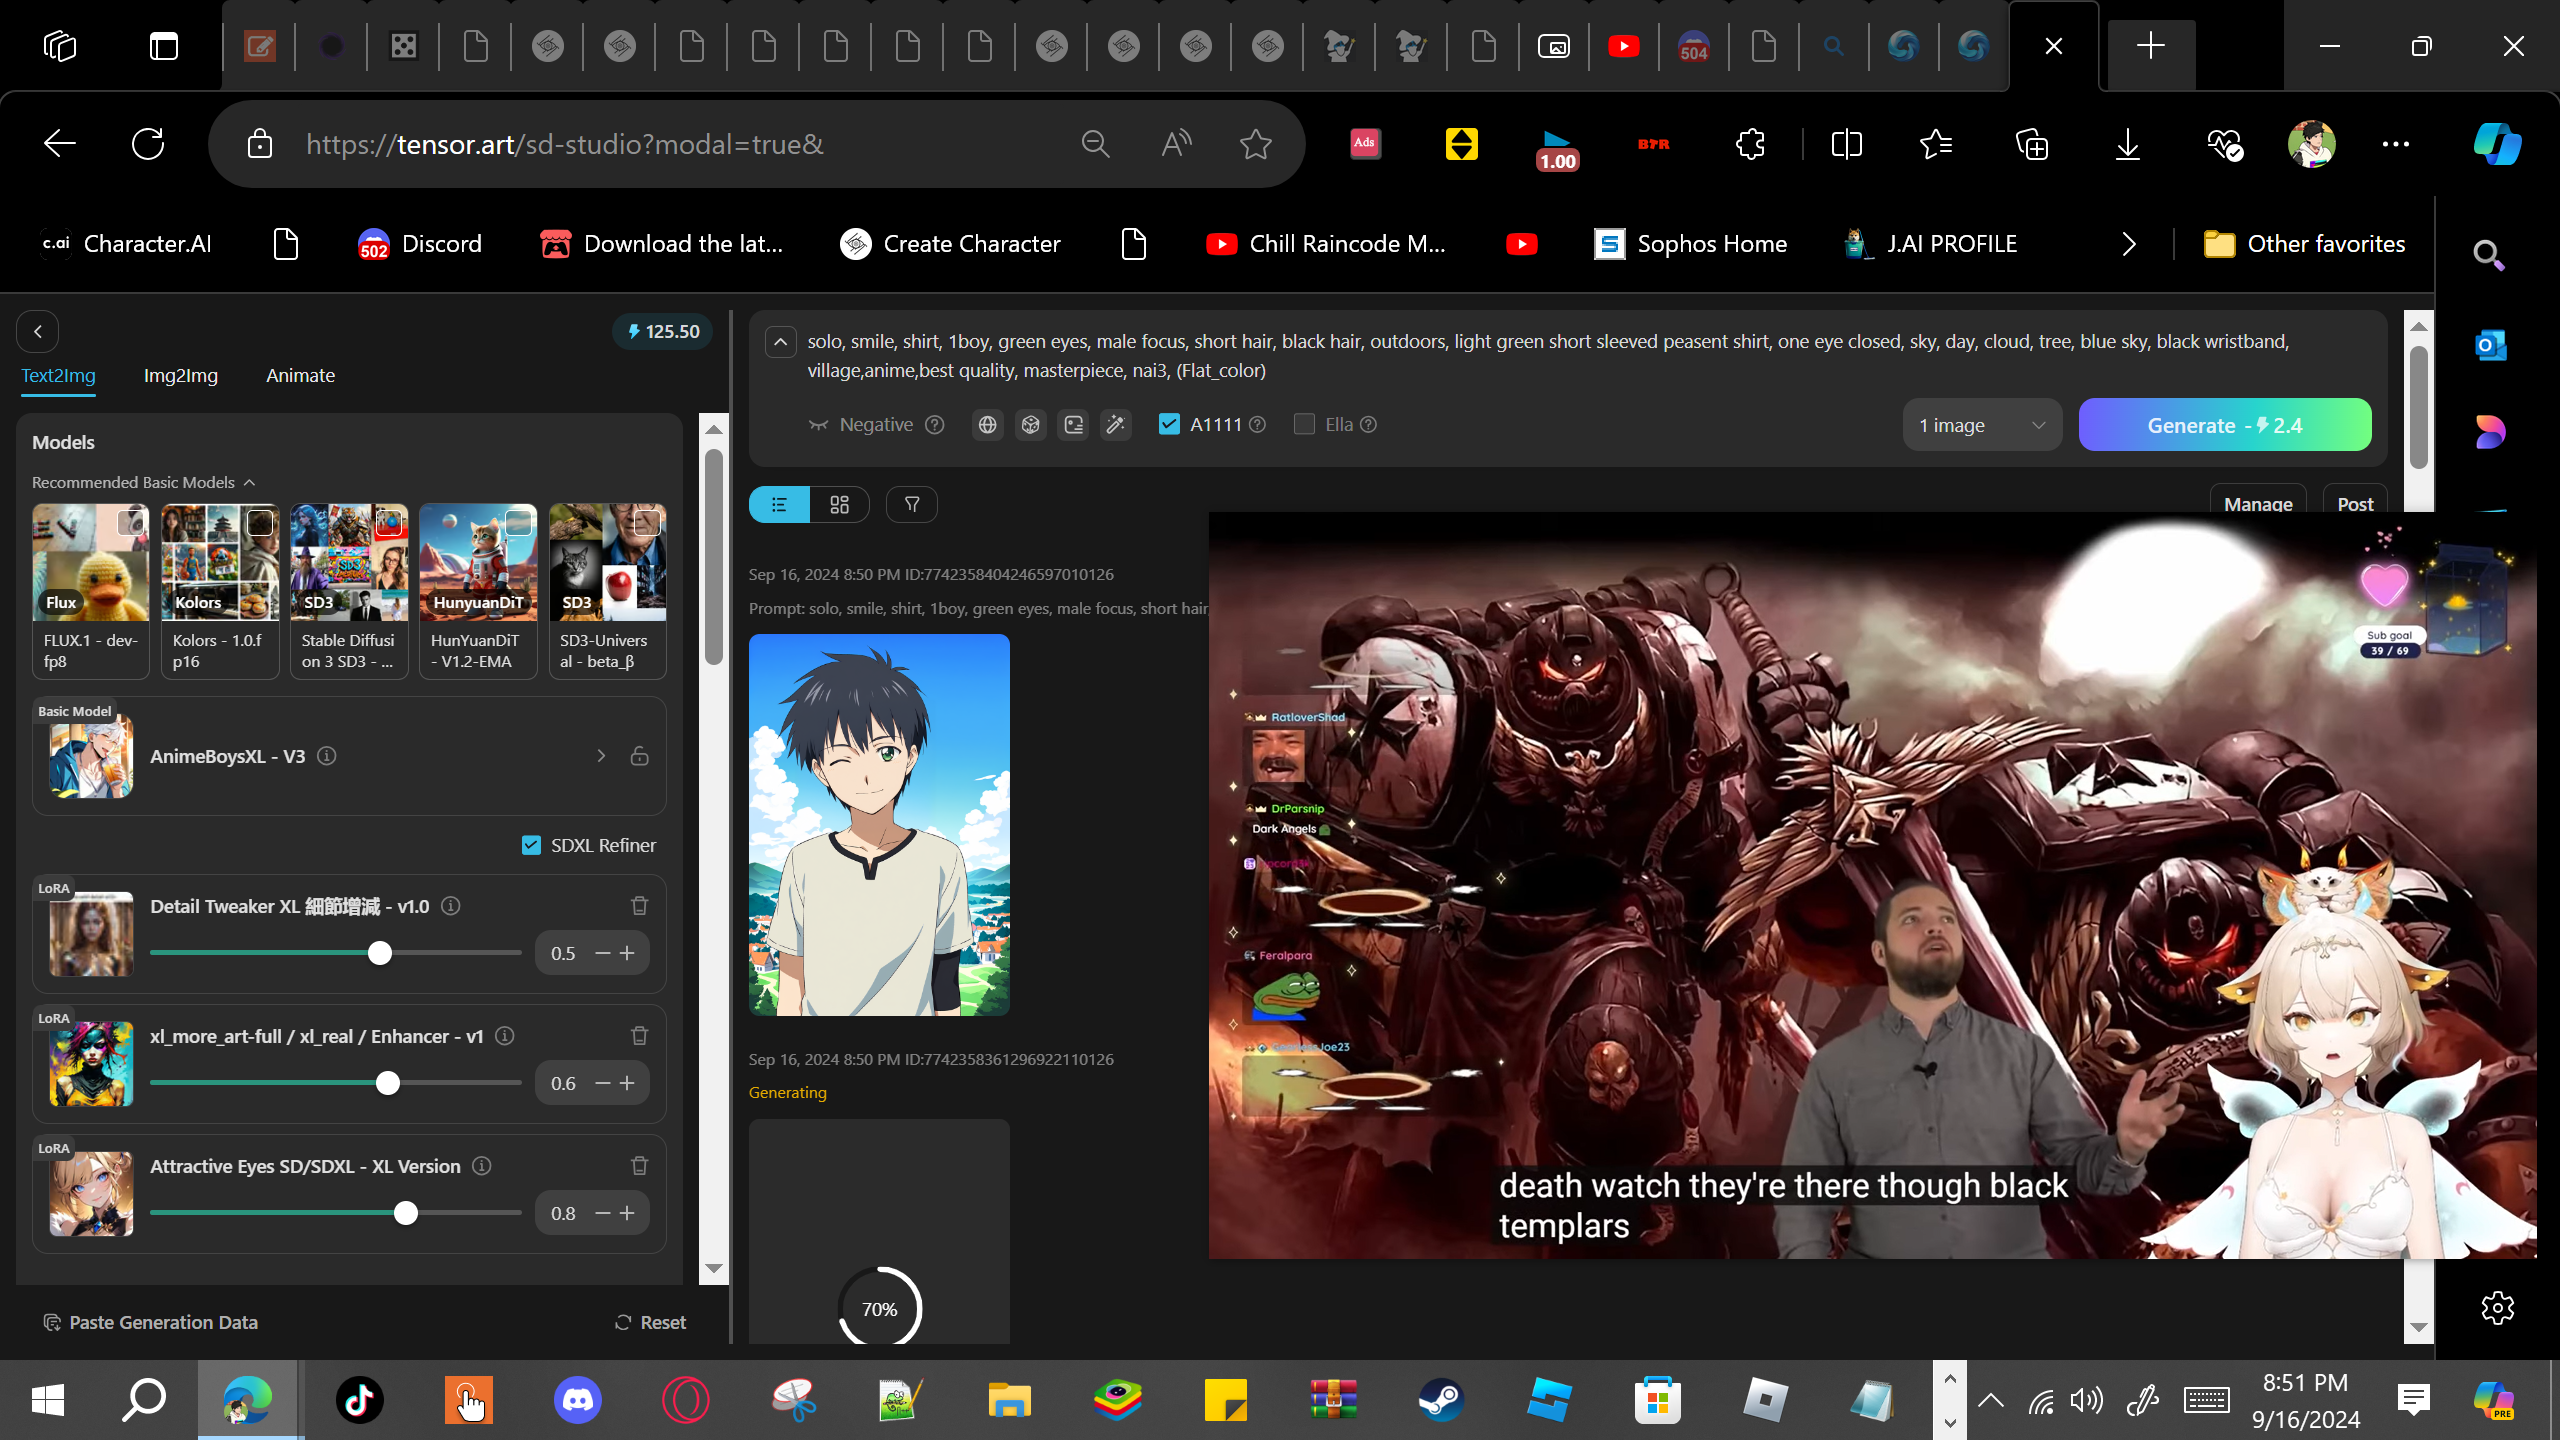
Task: Switch to grid view of generations
Action: click(839, 505)
